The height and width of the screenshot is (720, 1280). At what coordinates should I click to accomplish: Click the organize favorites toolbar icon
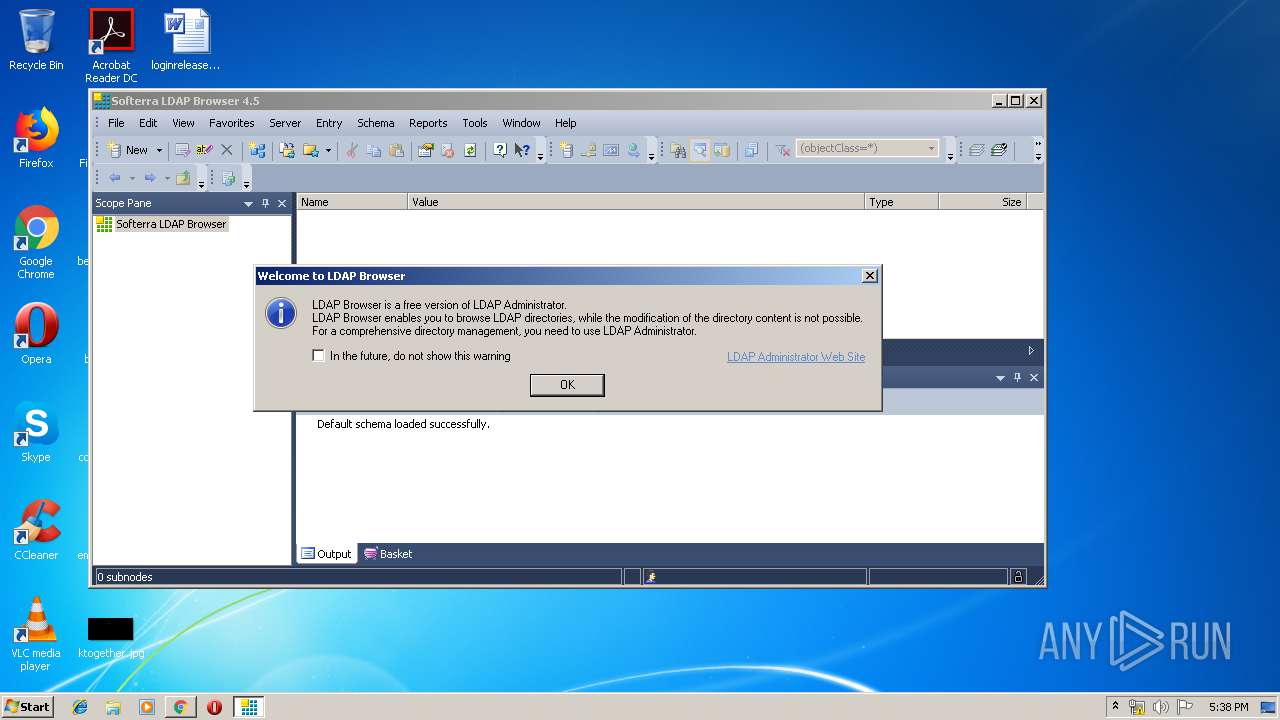[288, 150]
